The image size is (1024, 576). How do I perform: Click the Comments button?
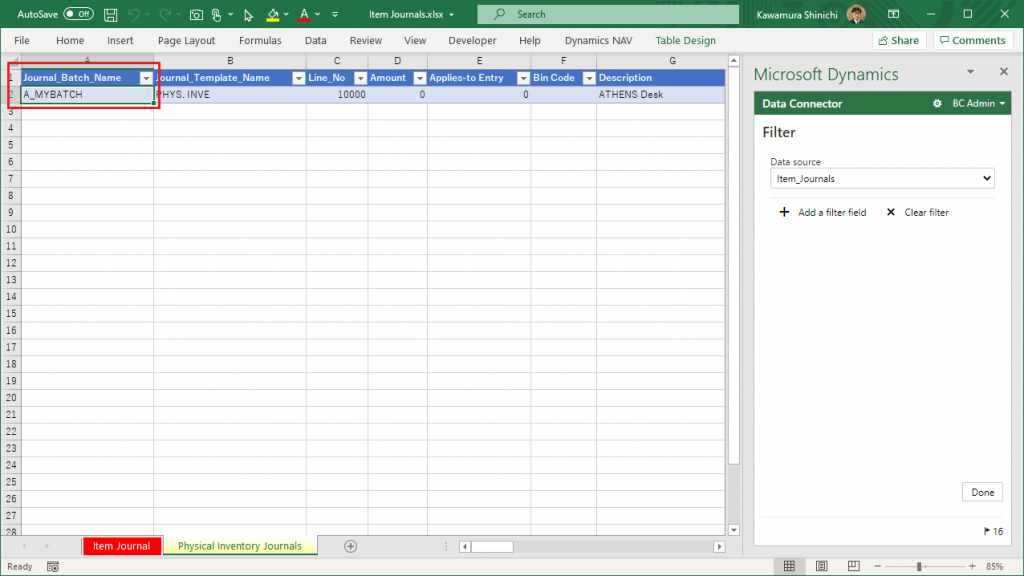click(x=972, y=40)
